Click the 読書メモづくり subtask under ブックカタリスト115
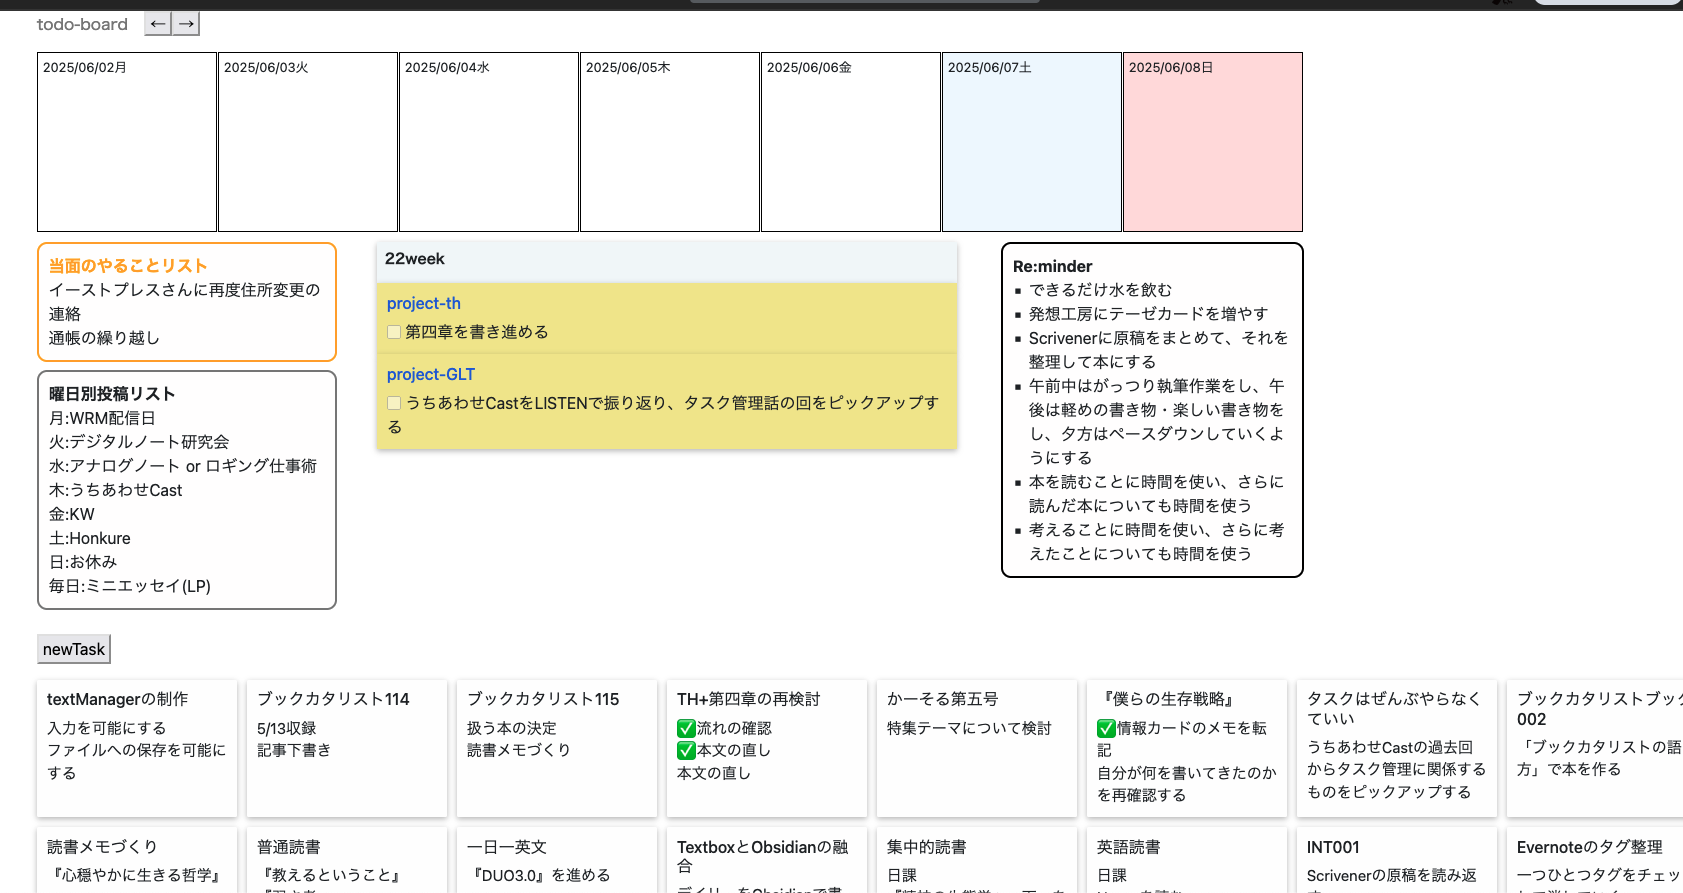Screen dimensions: 1683x893 pos(519,750)
